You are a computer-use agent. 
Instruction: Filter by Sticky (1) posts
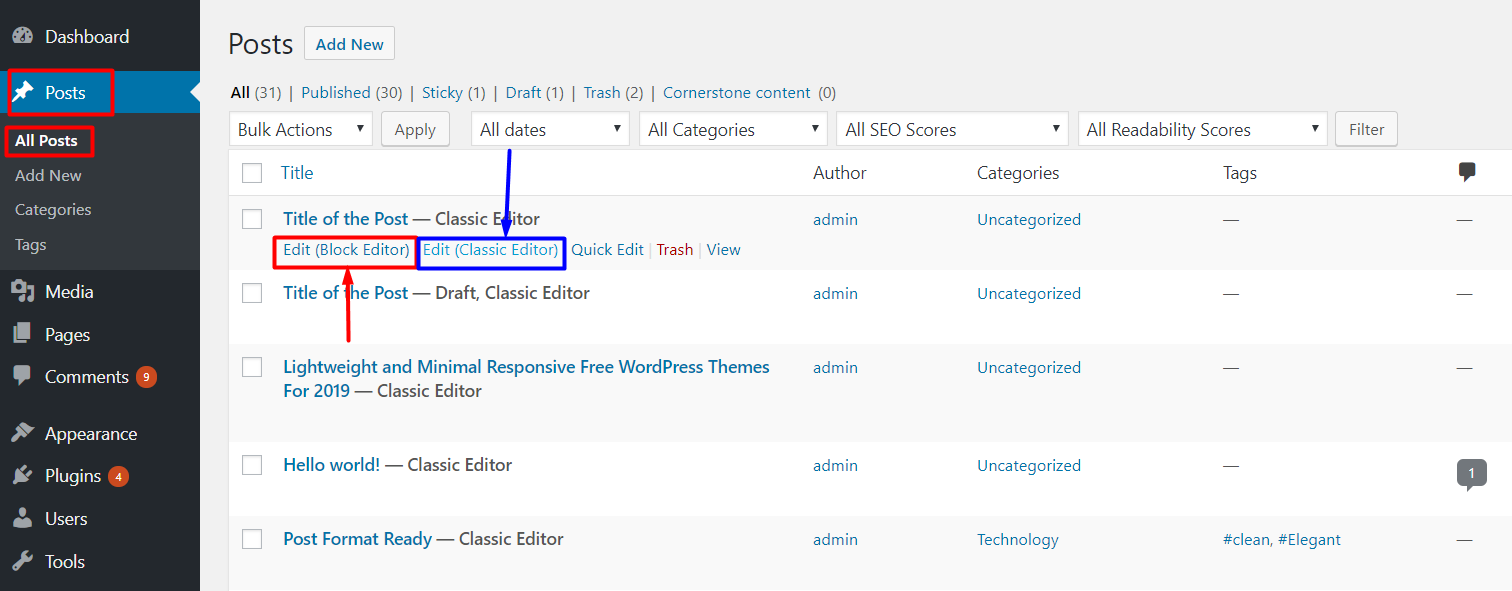click(454, 92)
